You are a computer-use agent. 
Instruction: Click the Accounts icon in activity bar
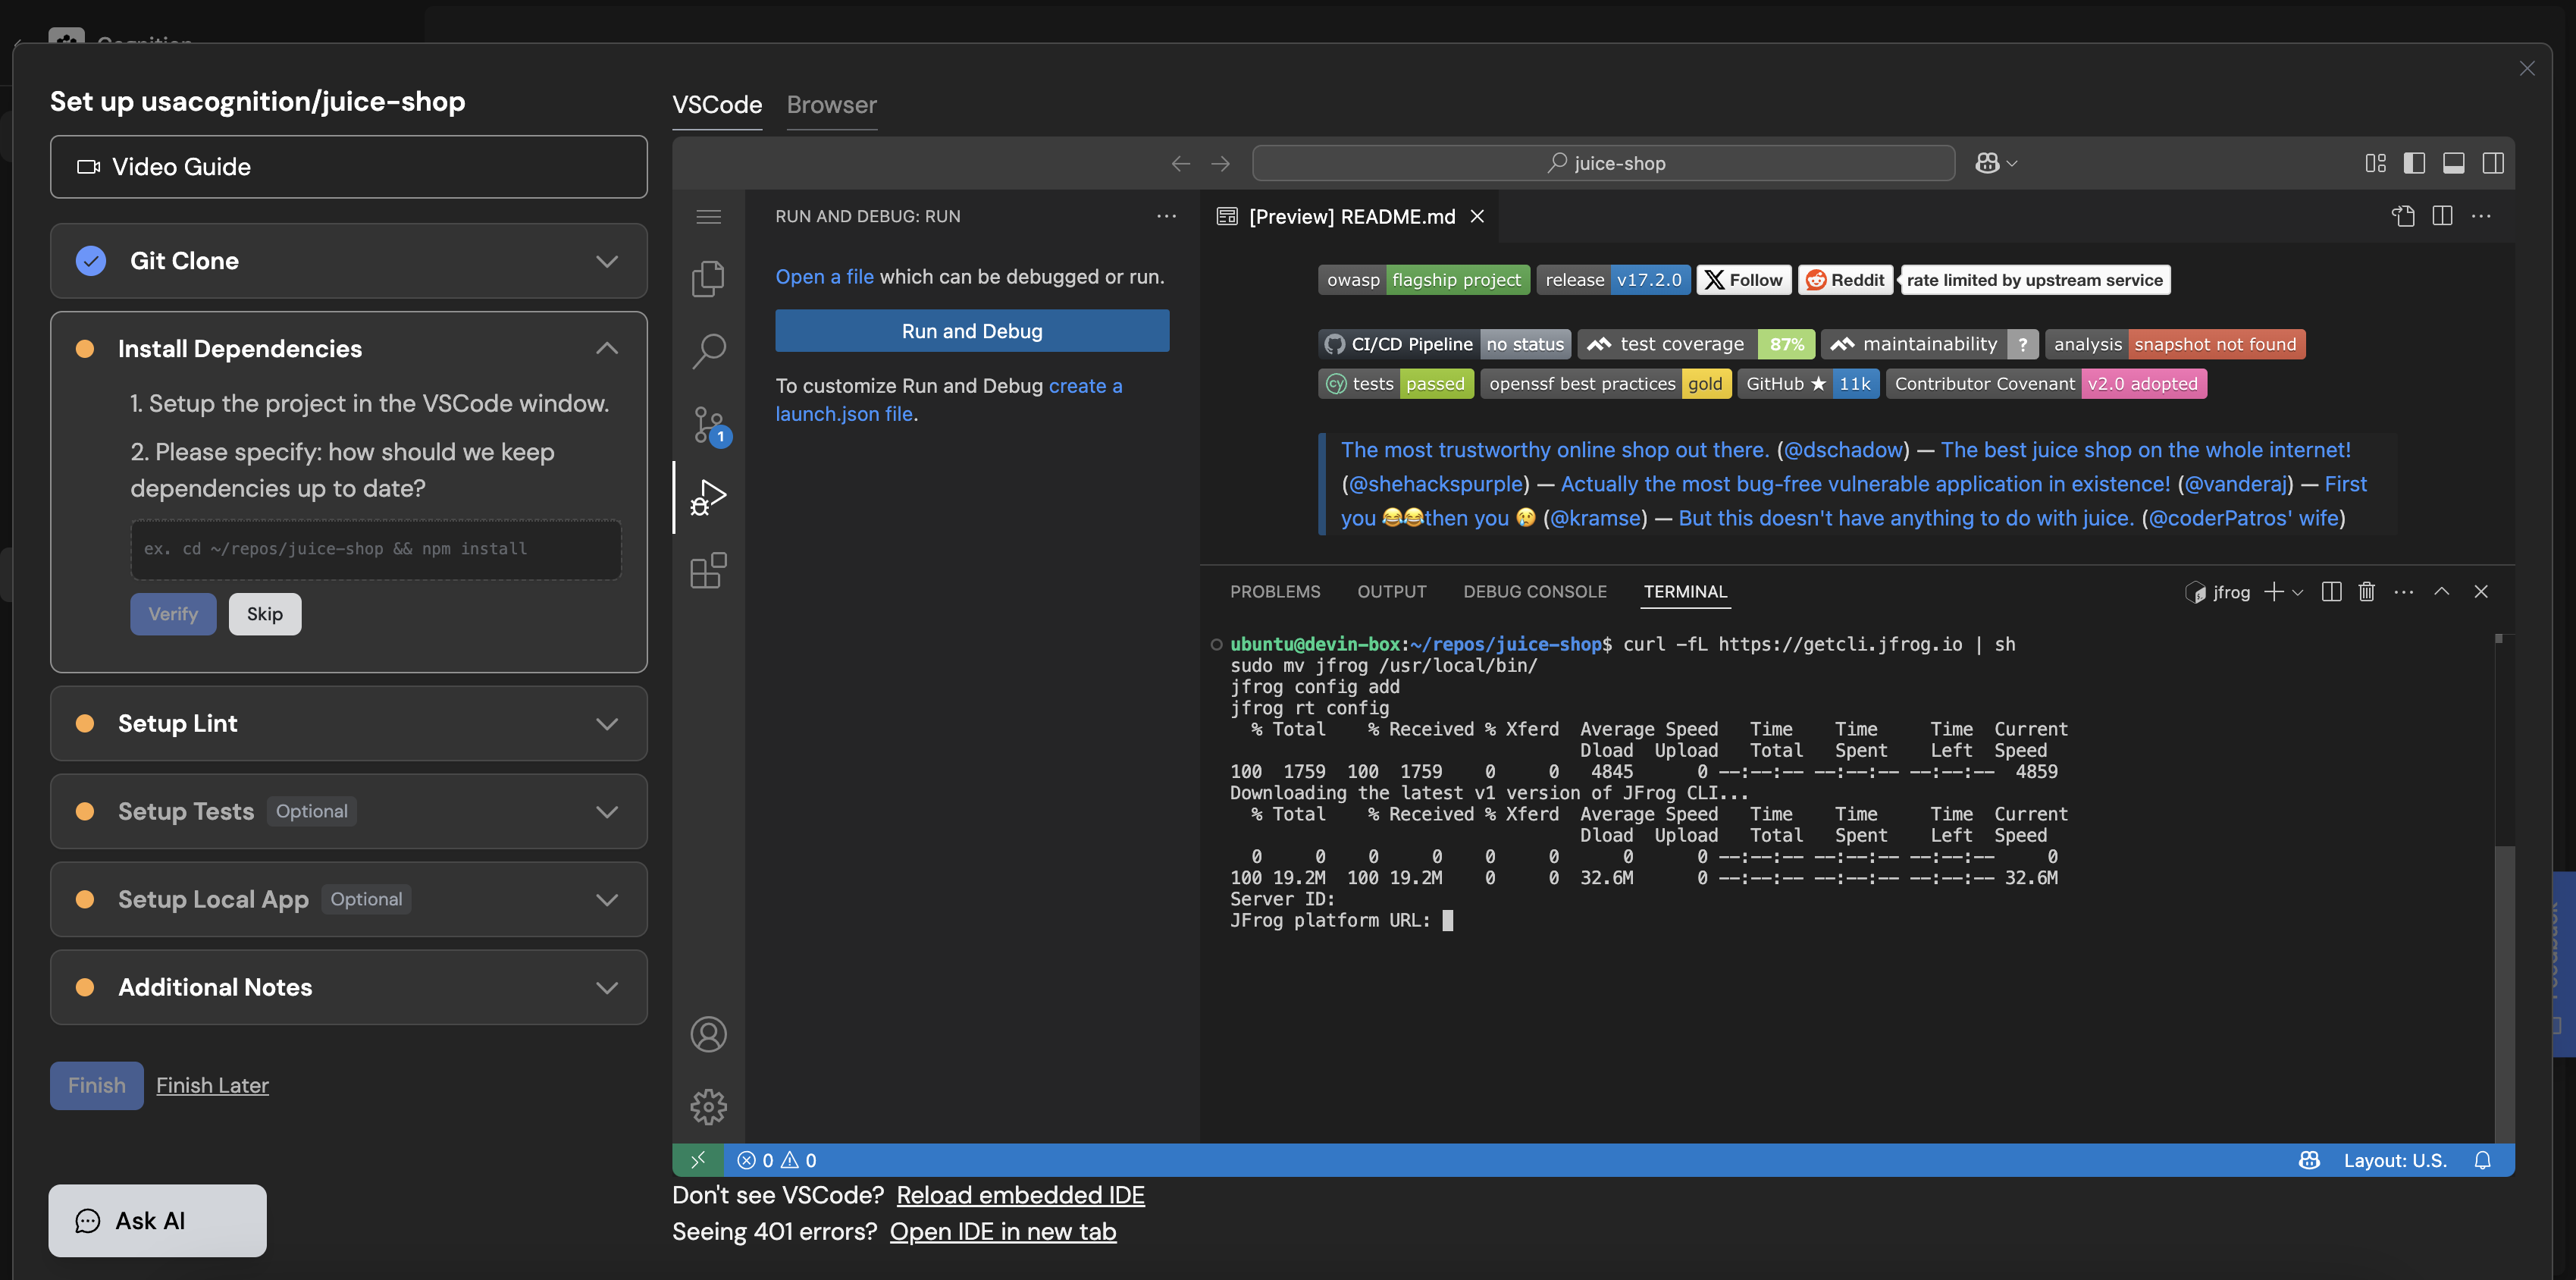[x=708, y=1034]
